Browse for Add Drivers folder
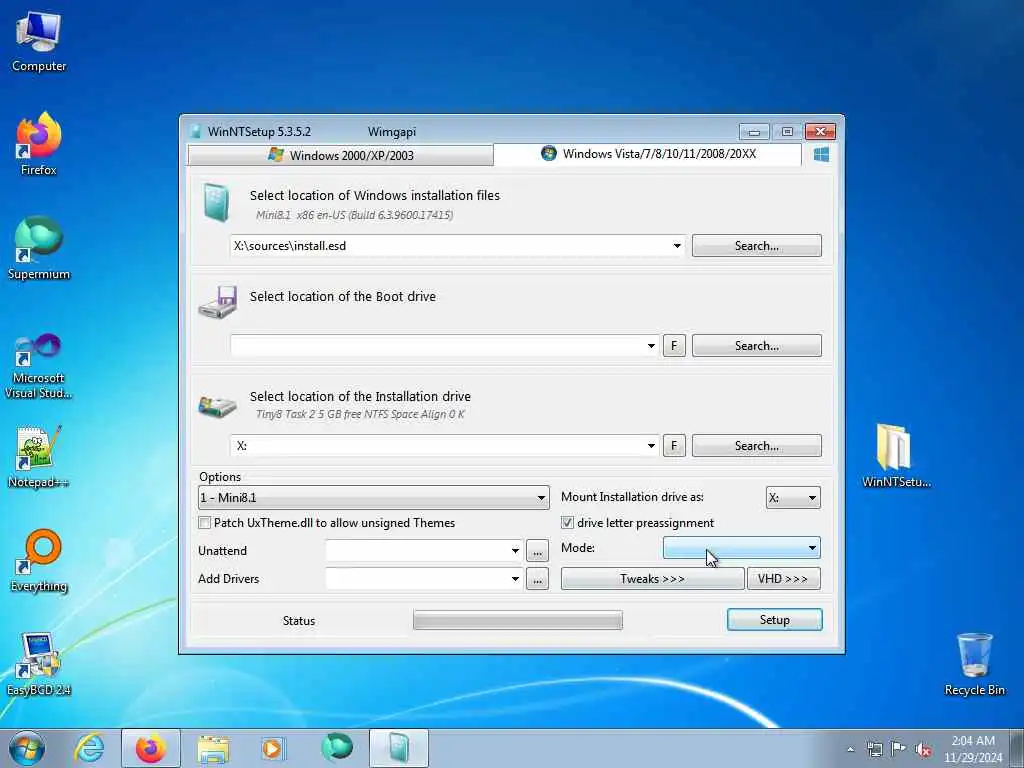Viewport: 1024px width, 768px height. 537,579
